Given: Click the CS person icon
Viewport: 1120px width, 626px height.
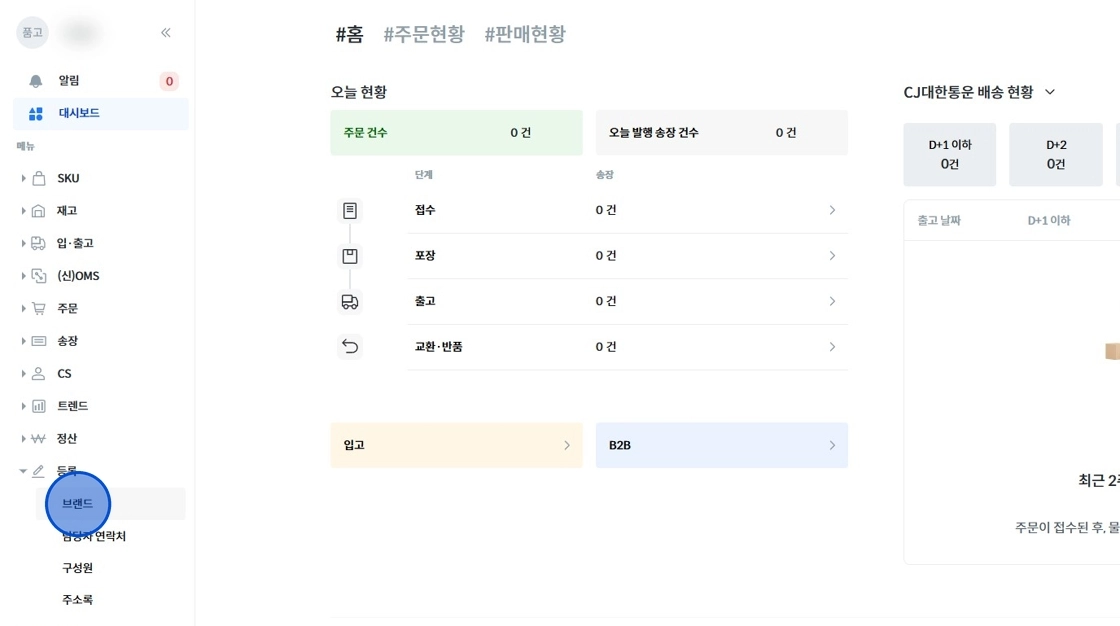Looking at the screenshot, I should coord(39,373).
